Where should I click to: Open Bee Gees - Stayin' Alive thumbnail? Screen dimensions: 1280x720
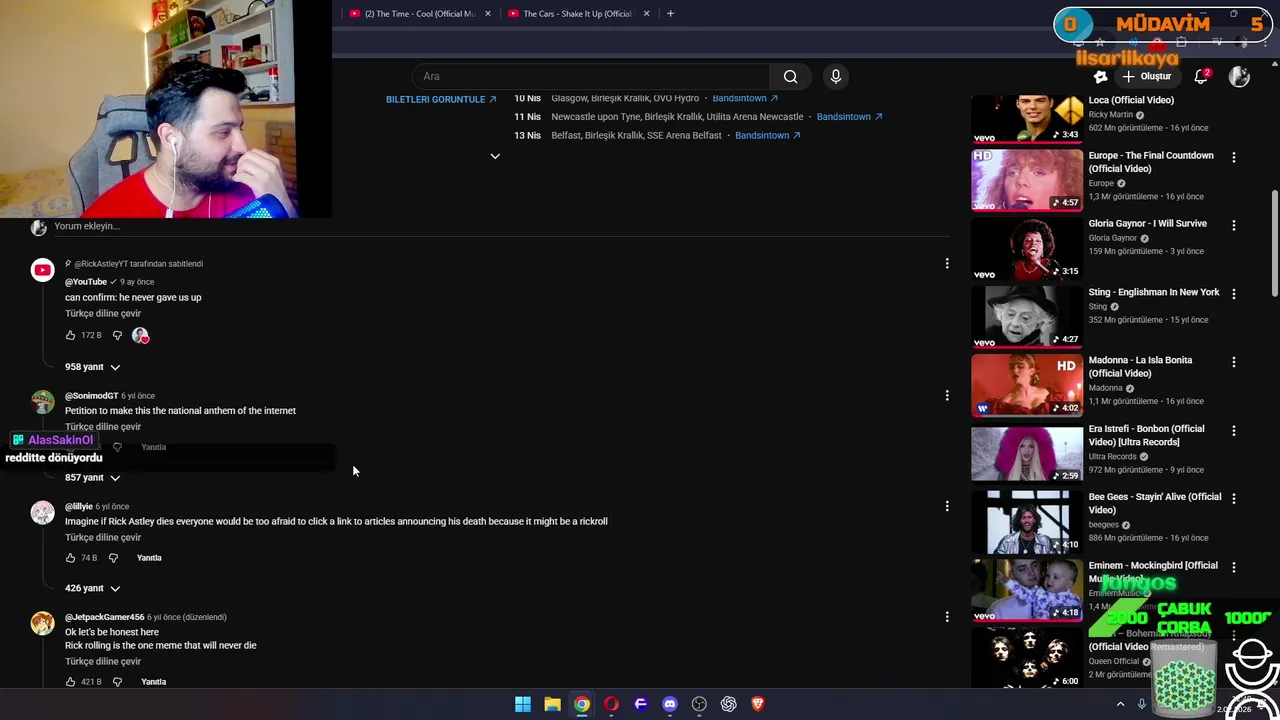coord(1027,522)
